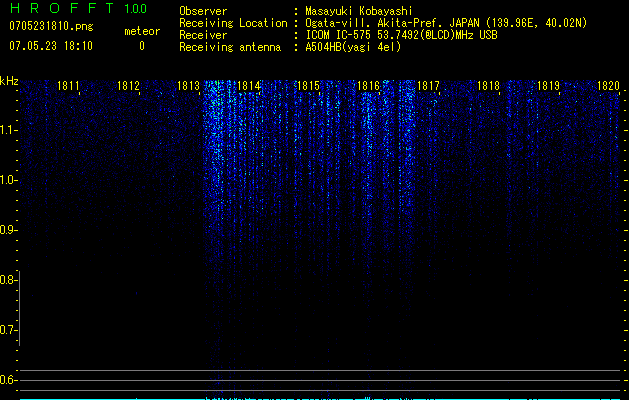Click the 1817 time marker

(428, 86)
